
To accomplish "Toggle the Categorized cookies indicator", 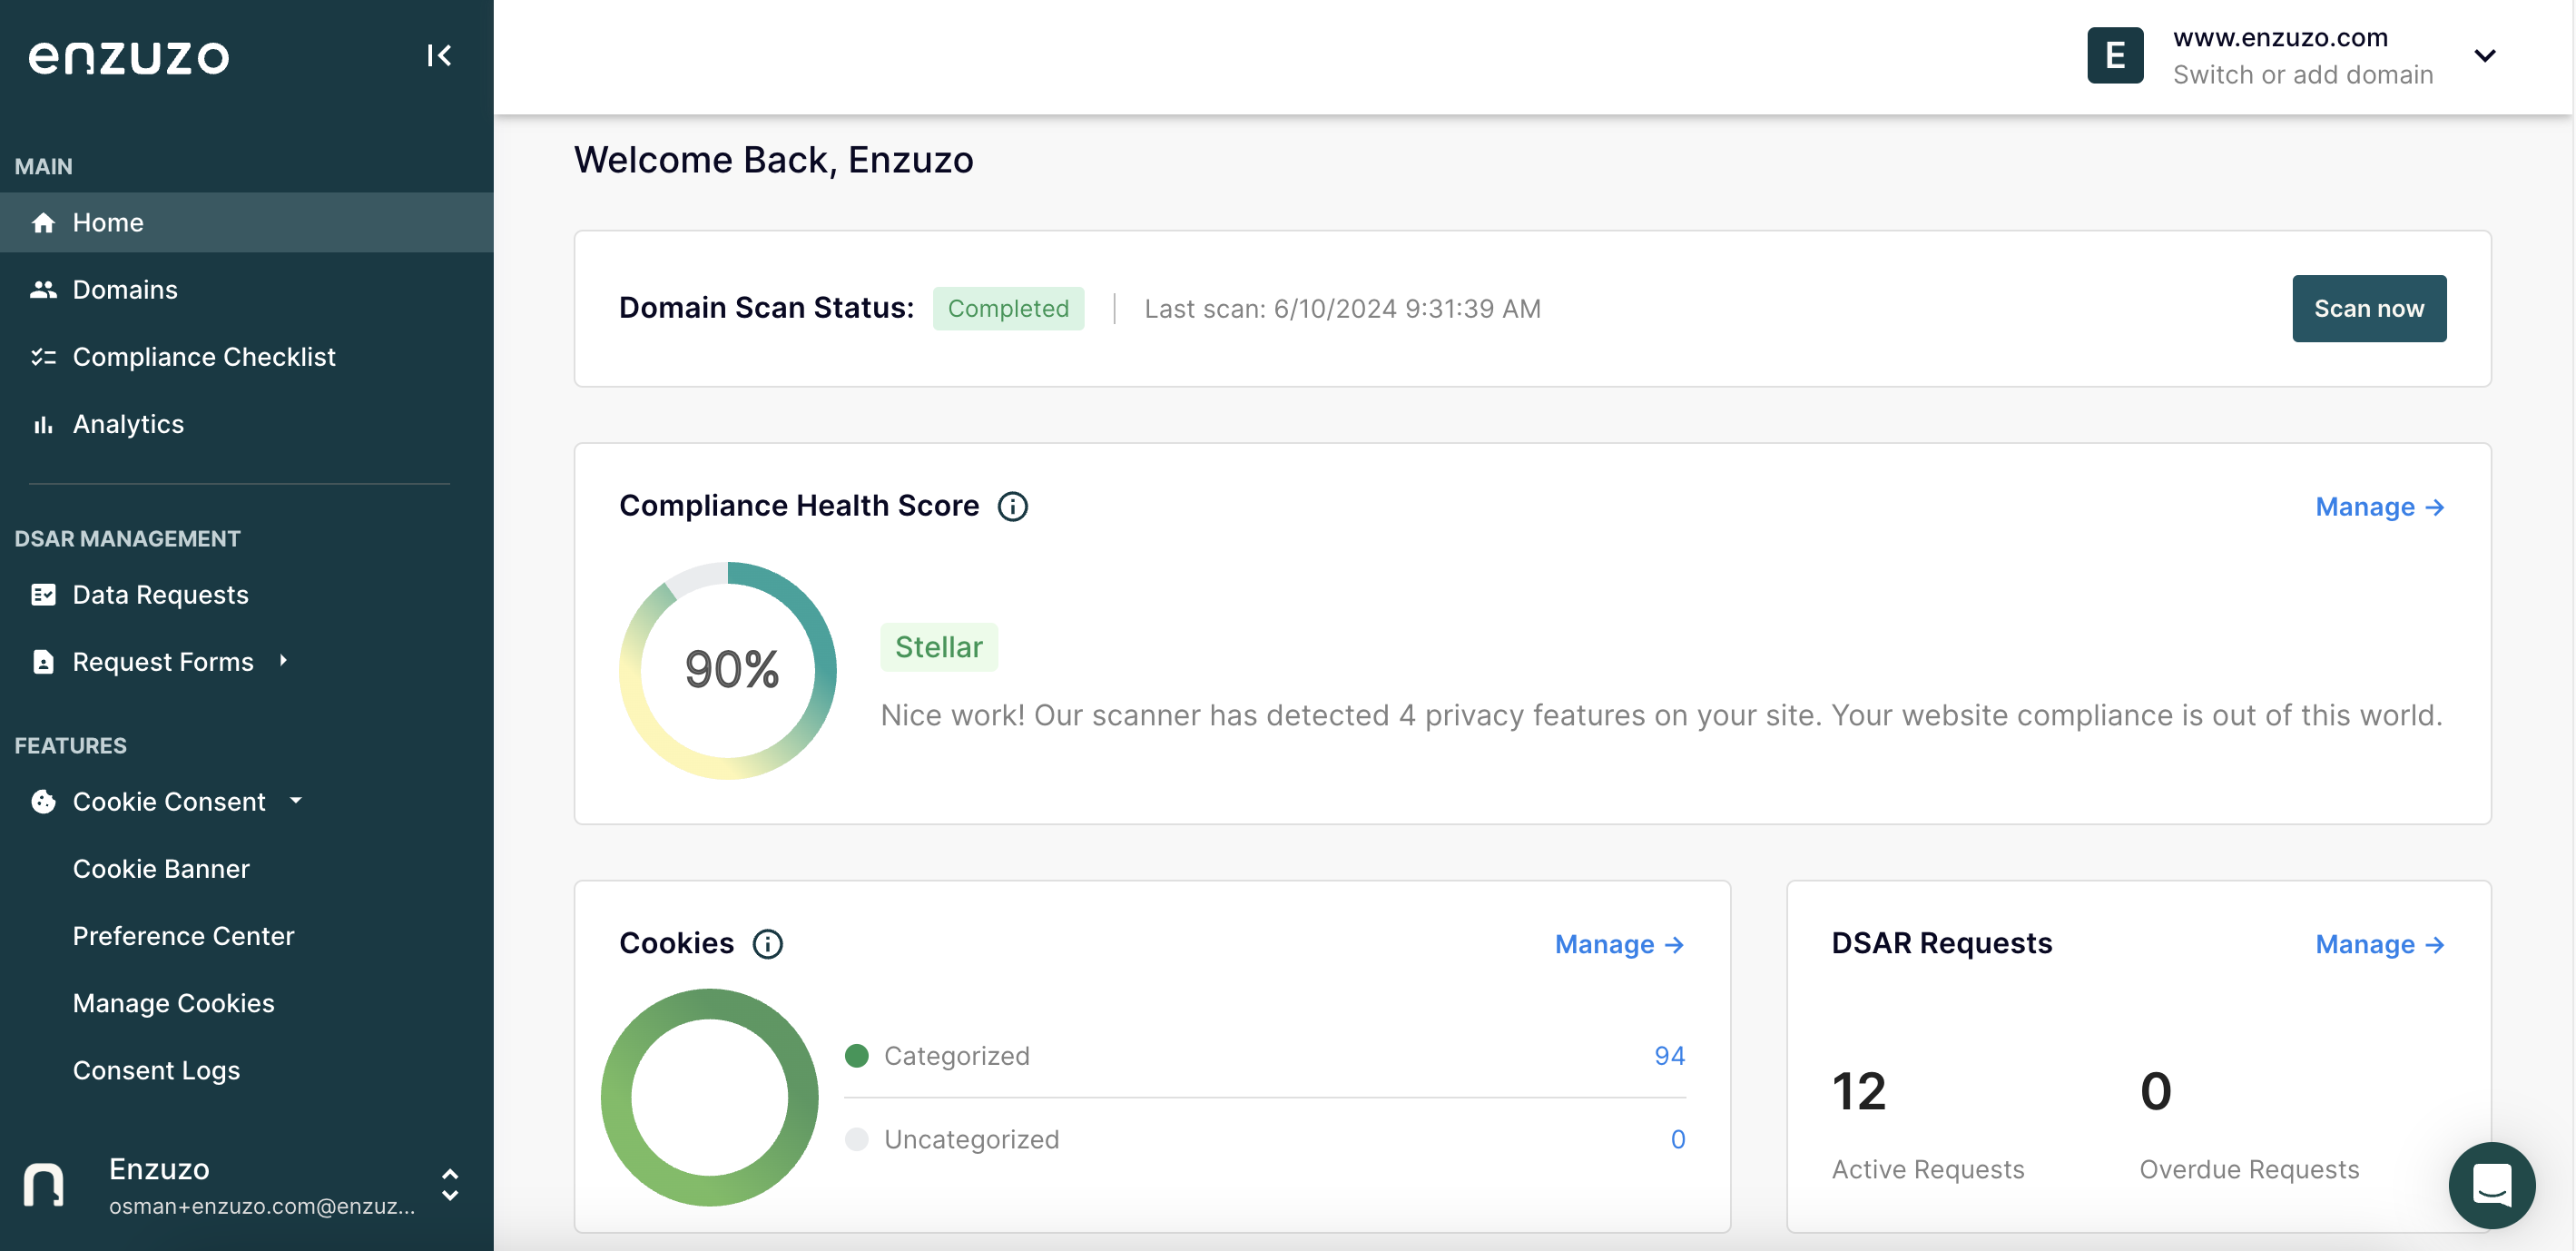I will pyautogui.click(x=858, y=1055).
